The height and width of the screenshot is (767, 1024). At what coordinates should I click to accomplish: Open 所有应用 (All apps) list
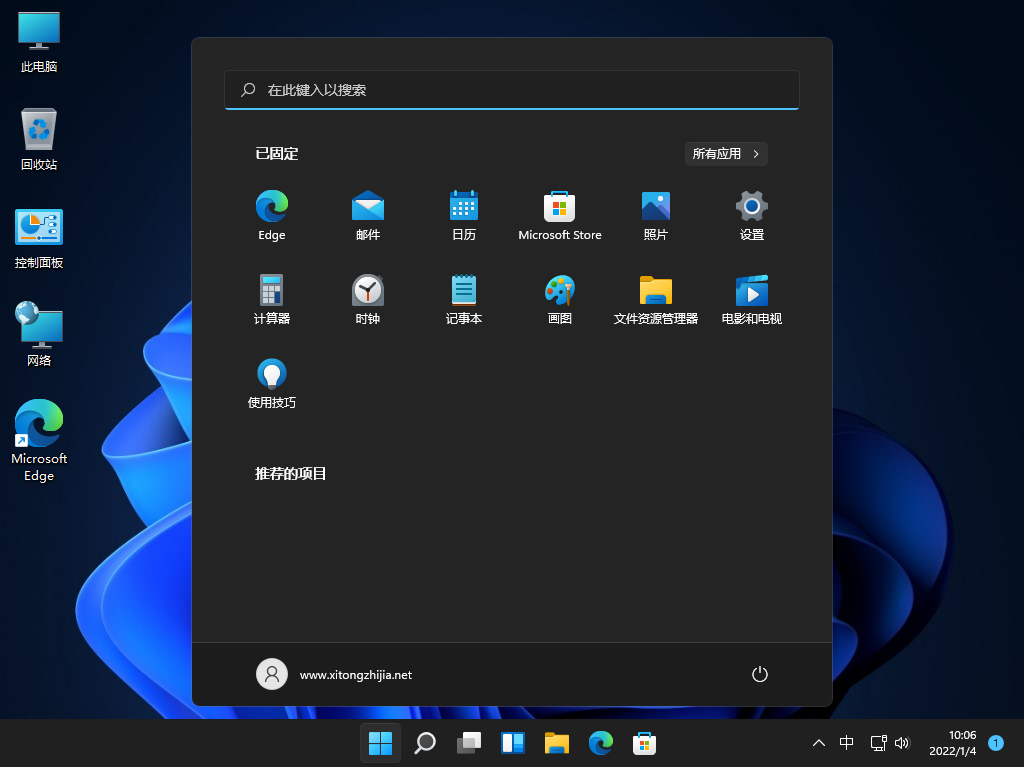pos(725,153)
